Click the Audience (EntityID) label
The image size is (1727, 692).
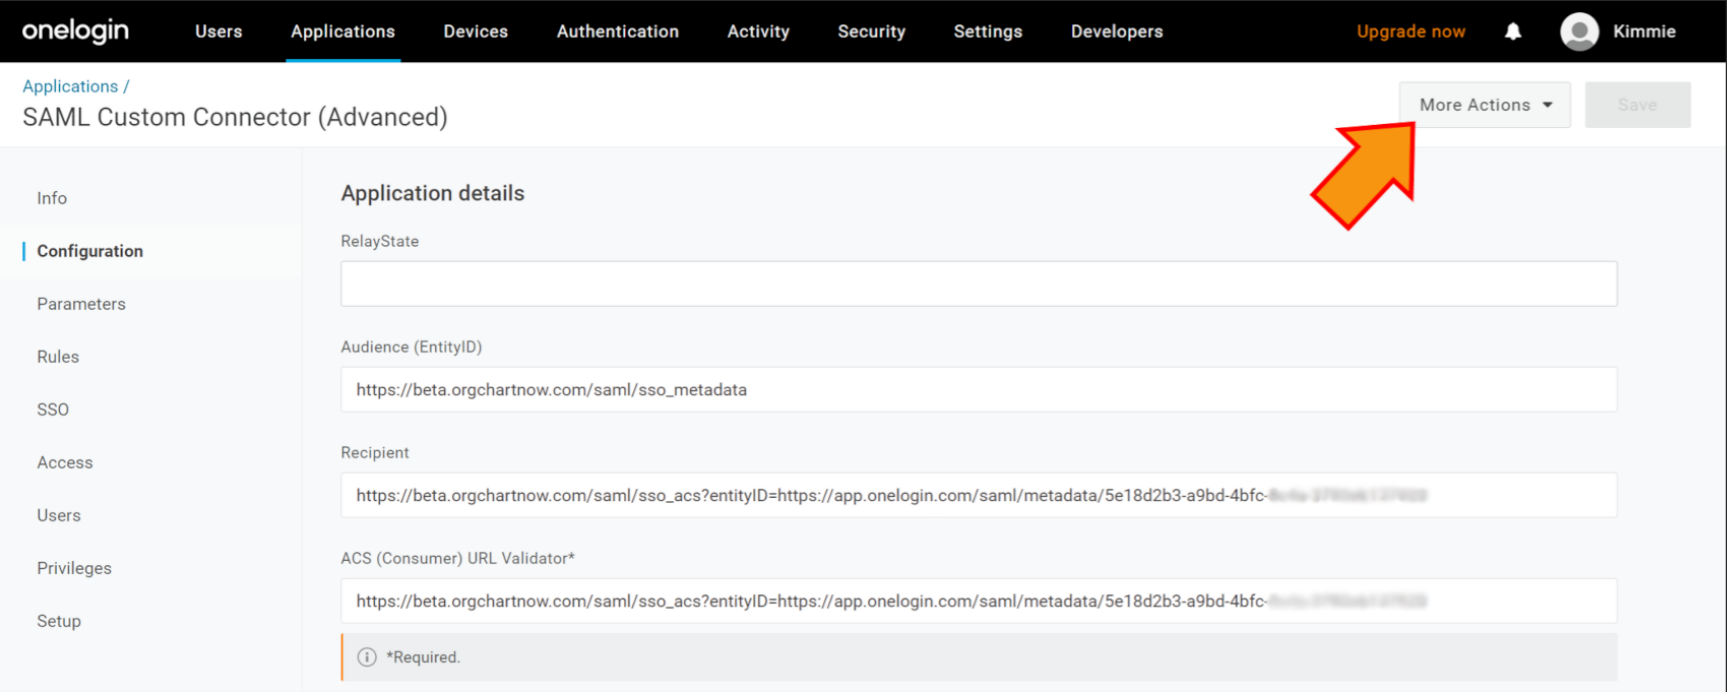(x=411, y=347)
